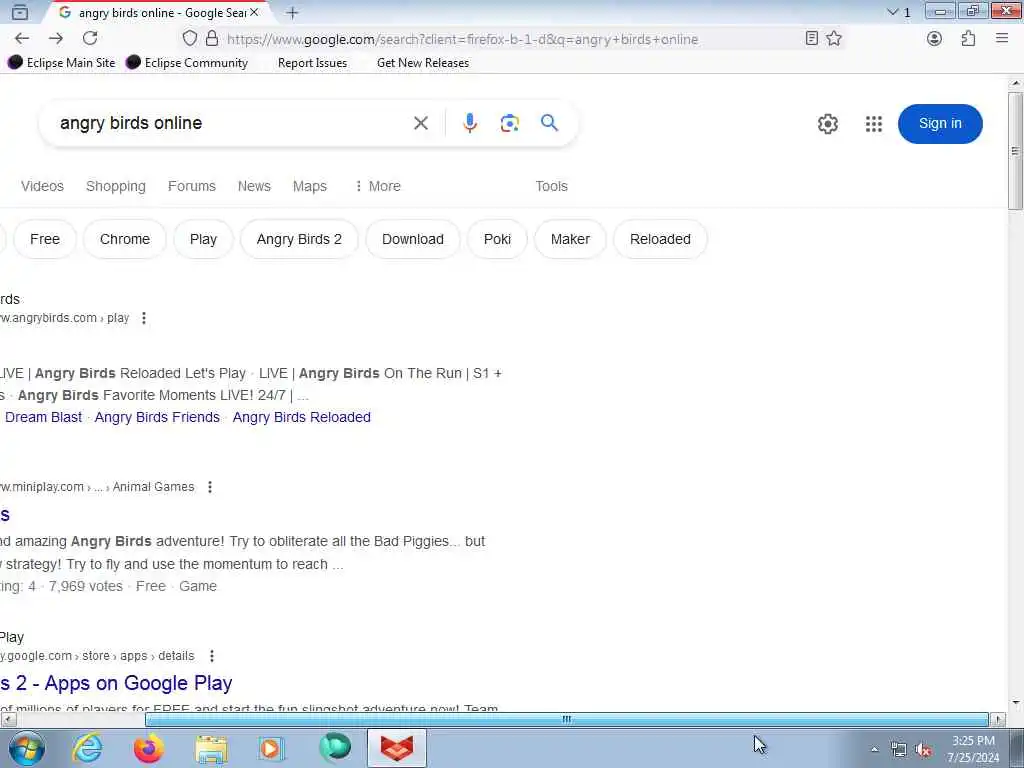Toggle reader view icon in address bar

click(811, 39)
